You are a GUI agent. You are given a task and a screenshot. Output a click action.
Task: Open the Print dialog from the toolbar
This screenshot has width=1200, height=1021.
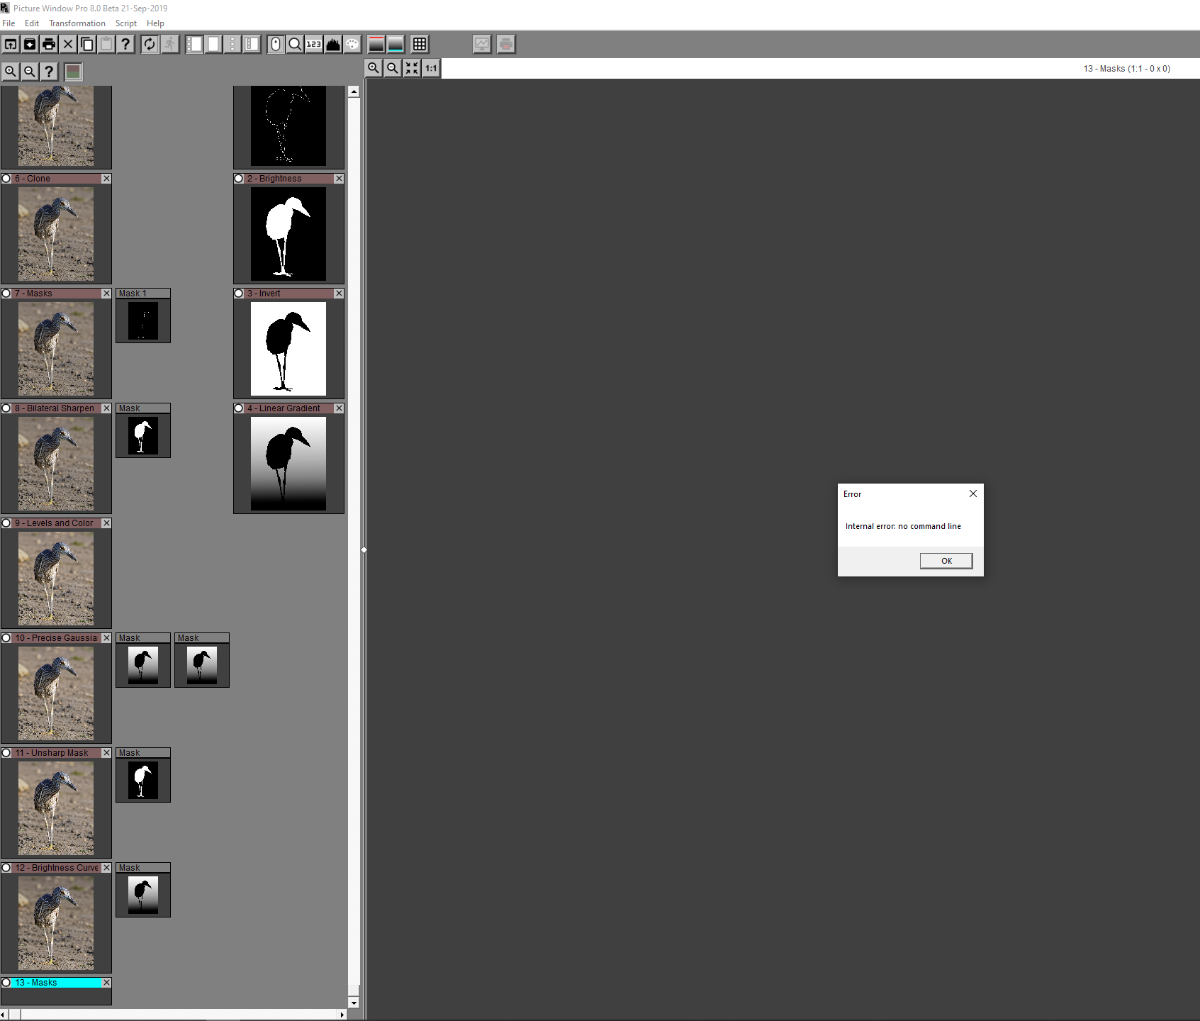coord(49,44)
